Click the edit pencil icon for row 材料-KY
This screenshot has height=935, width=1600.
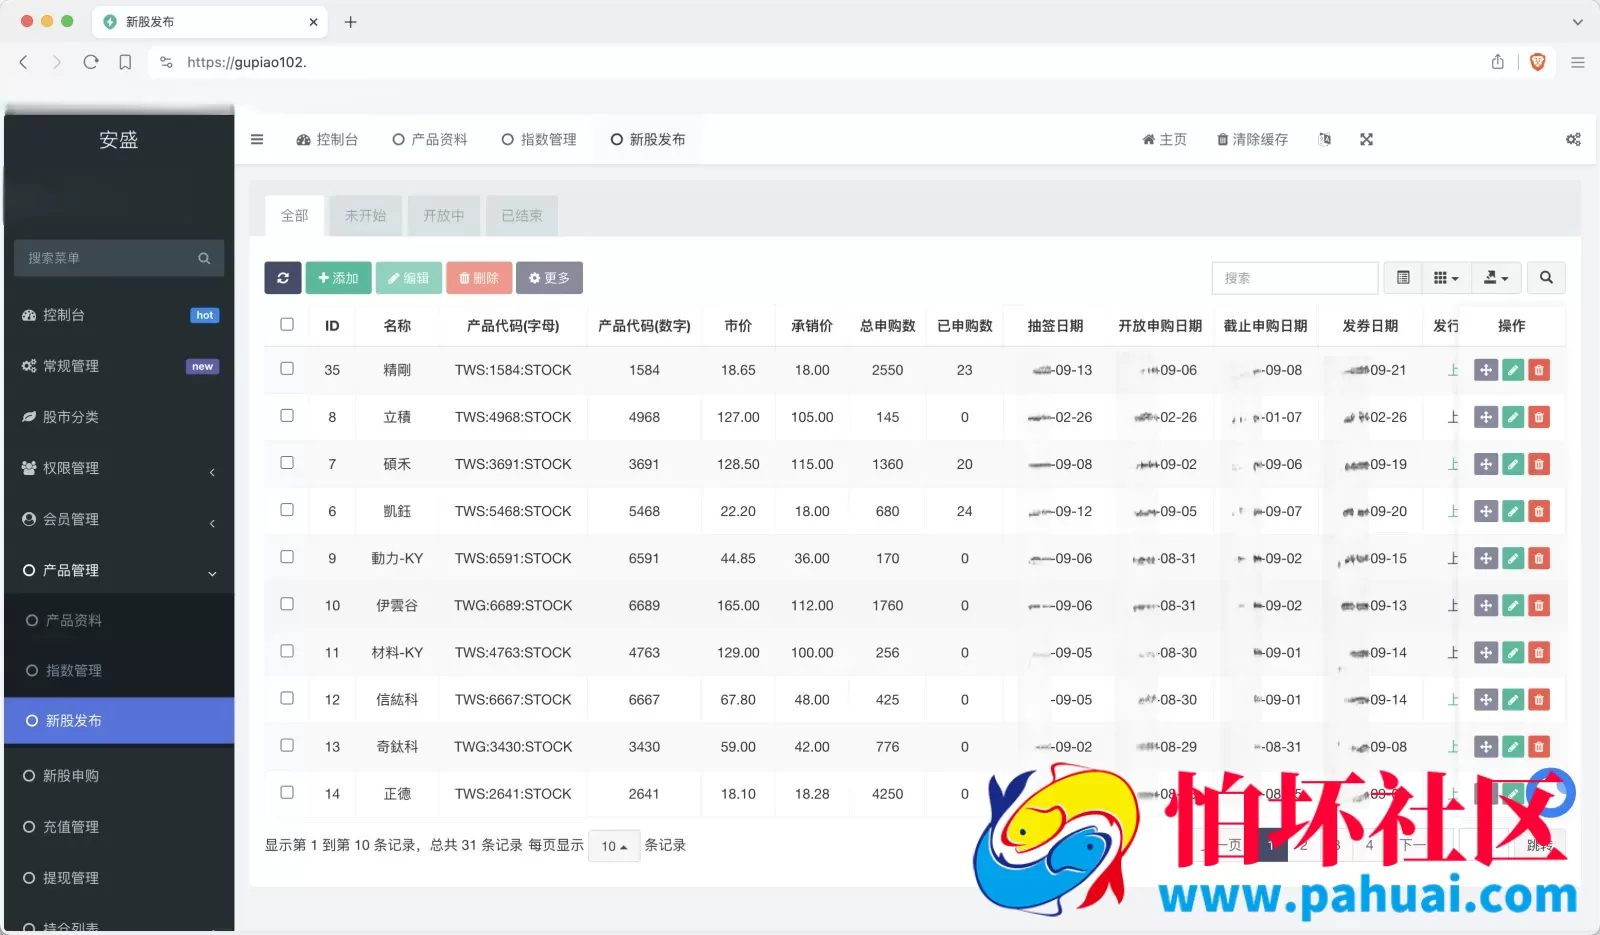(x=1513, y=652)
